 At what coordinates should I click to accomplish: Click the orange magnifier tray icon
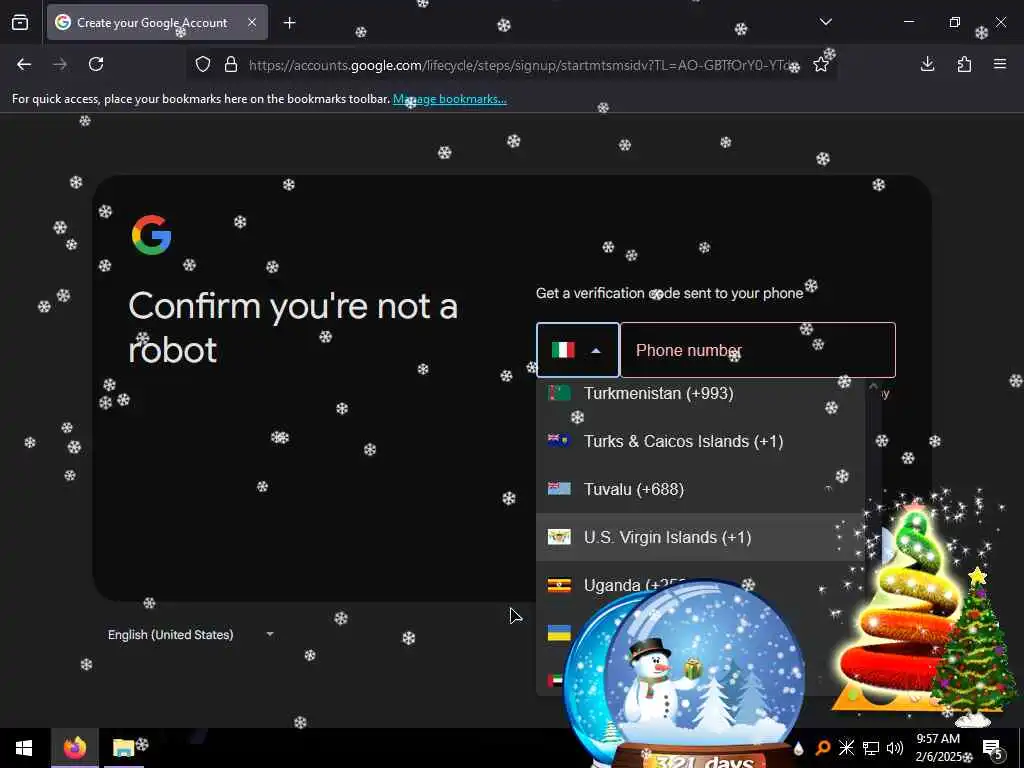pyautogui.click(x=823, y=748)
